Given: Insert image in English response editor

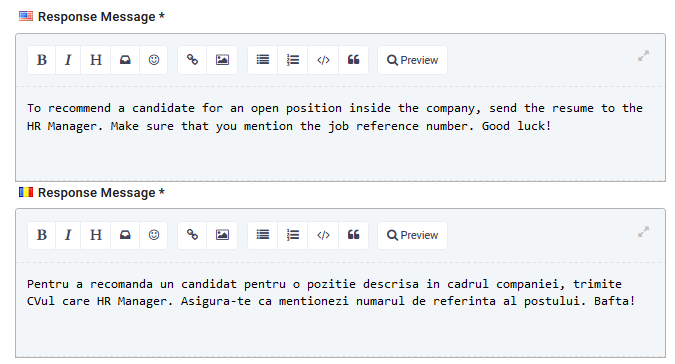Looking at the screenshot, I should click(222, 60).
